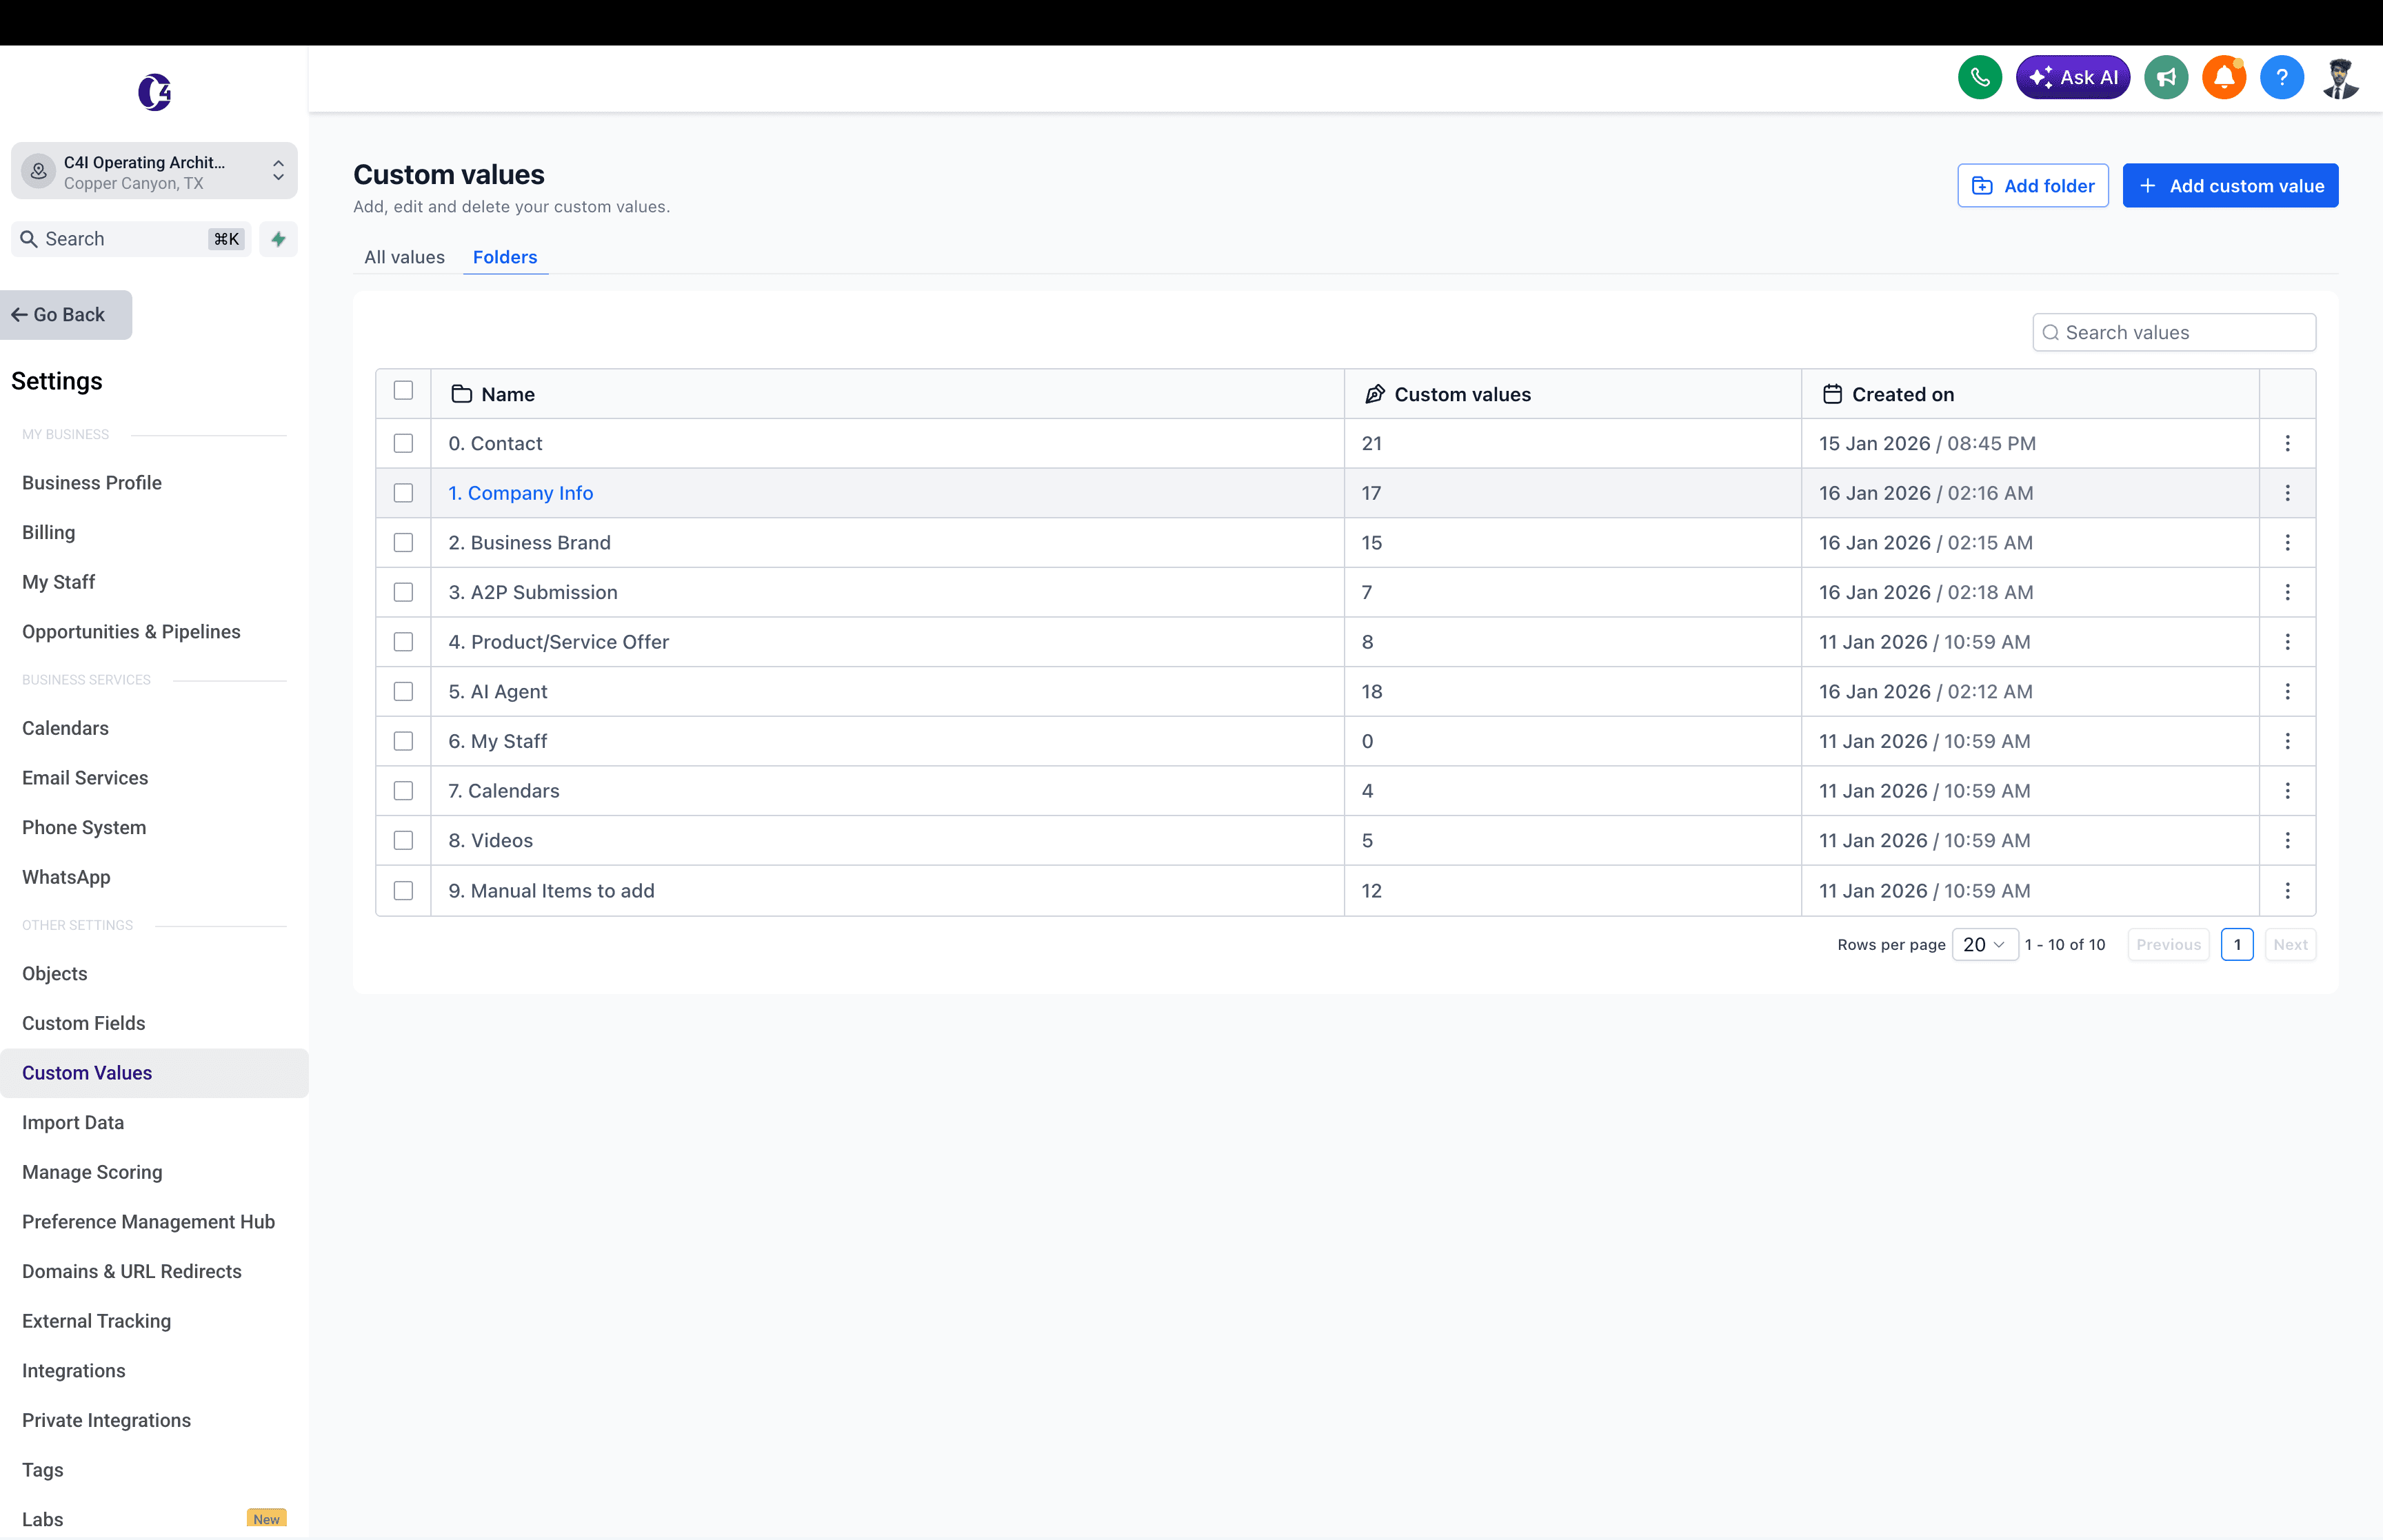Screen dimensions: 2383x1540
Task: Open Email Services settings
Action: click(85, 778)
